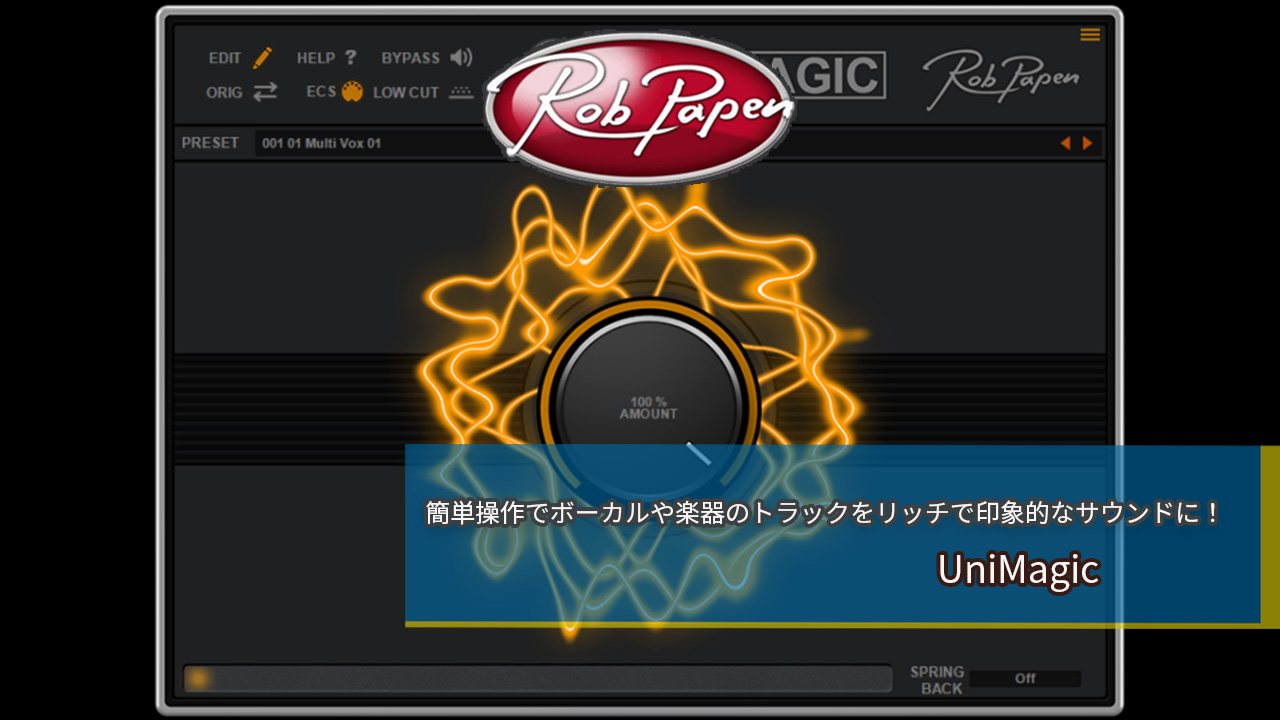Toggle ORIG with the swap arrows icon
The image size is (1280, 720).
coord(265,92)
